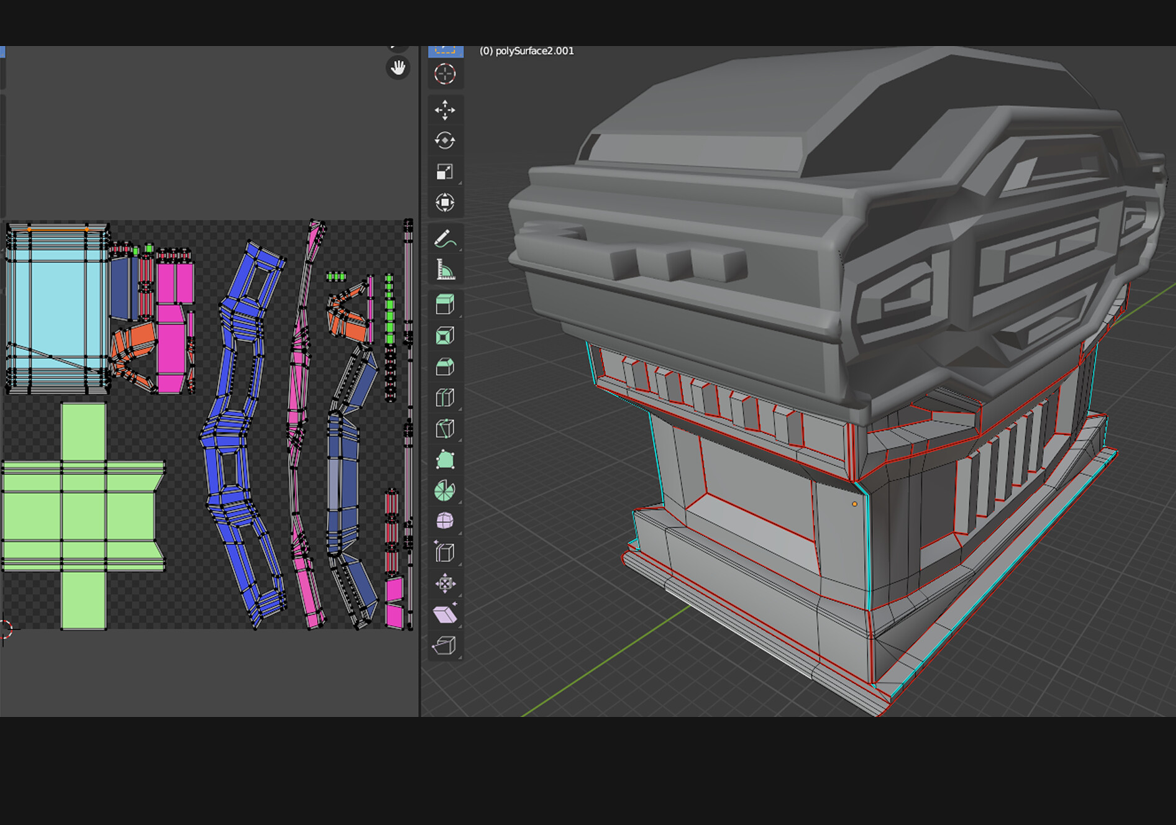1176x825 pixels.
Task: Switch to the Rotate tool
Action: tap(445, 141)
